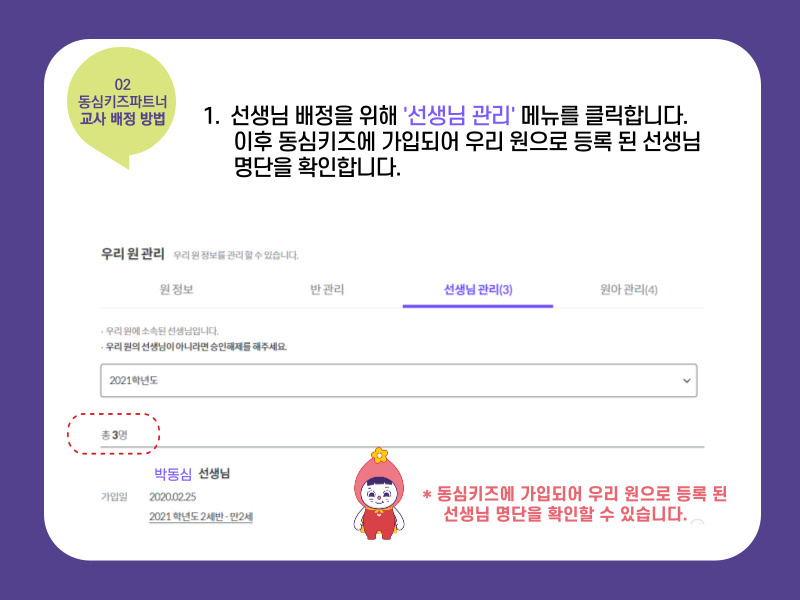Click teacher name 박동심 link
800x600 pixels.
[x=172, y=474]
